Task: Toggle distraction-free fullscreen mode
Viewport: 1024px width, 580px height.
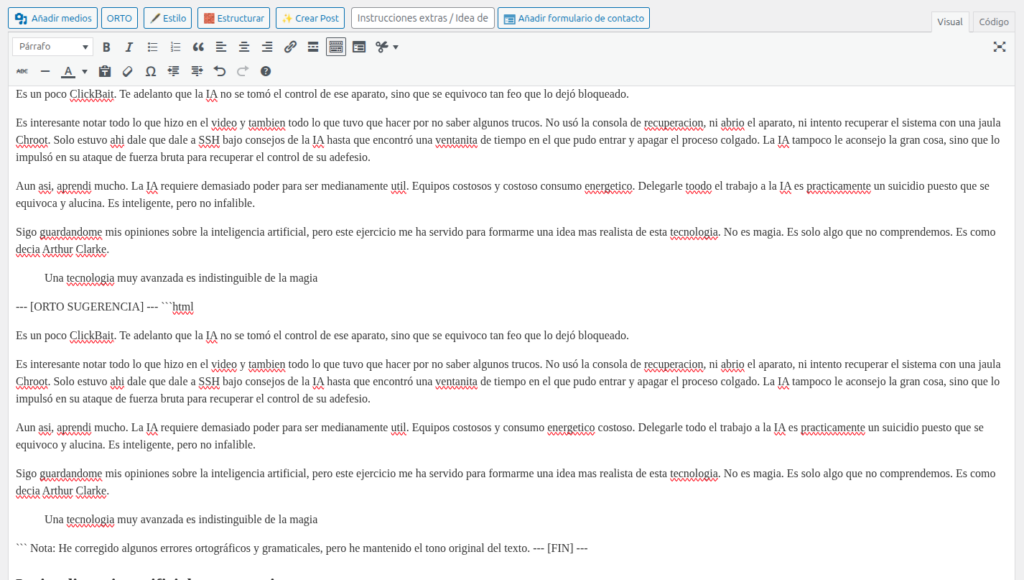Action: pyautogui.click(x=999, y=46)
